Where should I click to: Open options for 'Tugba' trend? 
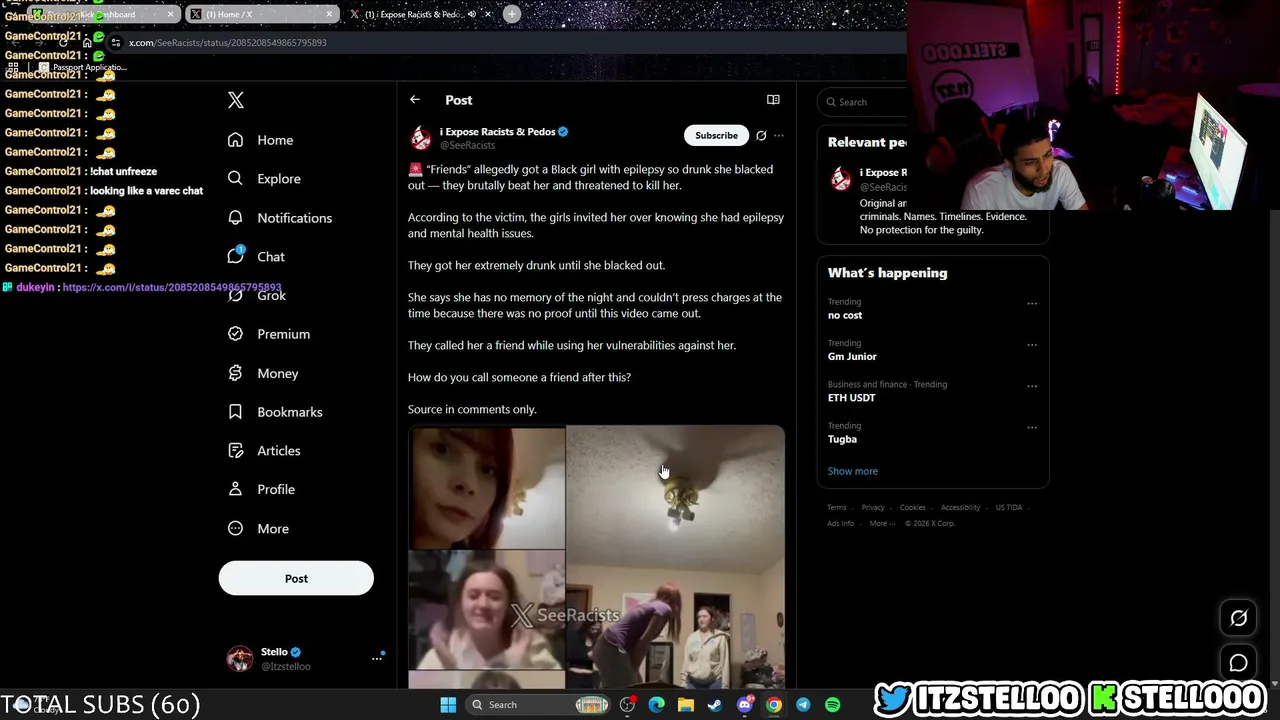pyautogui.click(x=1032, y=427)
